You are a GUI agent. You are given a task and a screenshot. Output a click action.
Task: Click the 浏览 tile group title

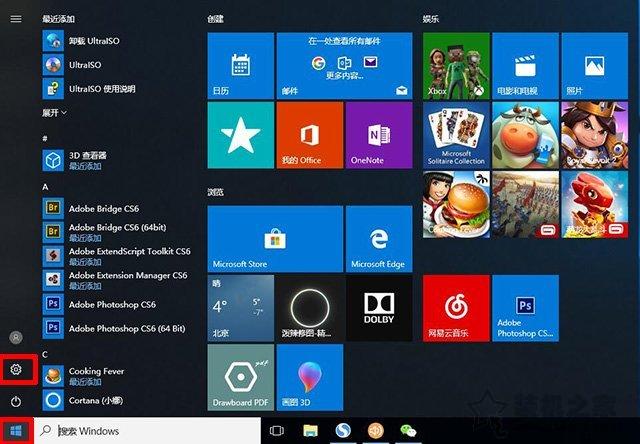click(216, 192)
